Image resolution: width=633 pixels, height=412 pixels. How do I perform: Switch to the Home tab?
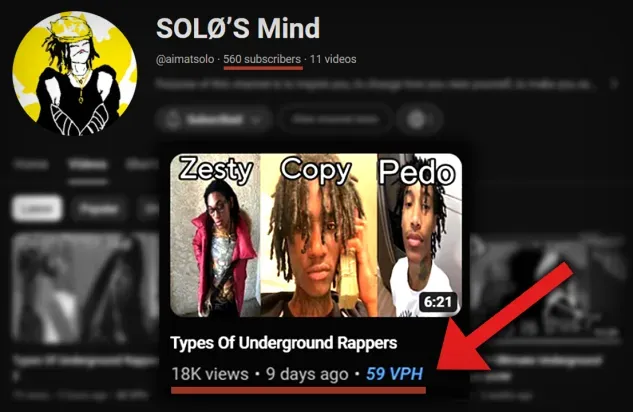(x=31, y=165)
